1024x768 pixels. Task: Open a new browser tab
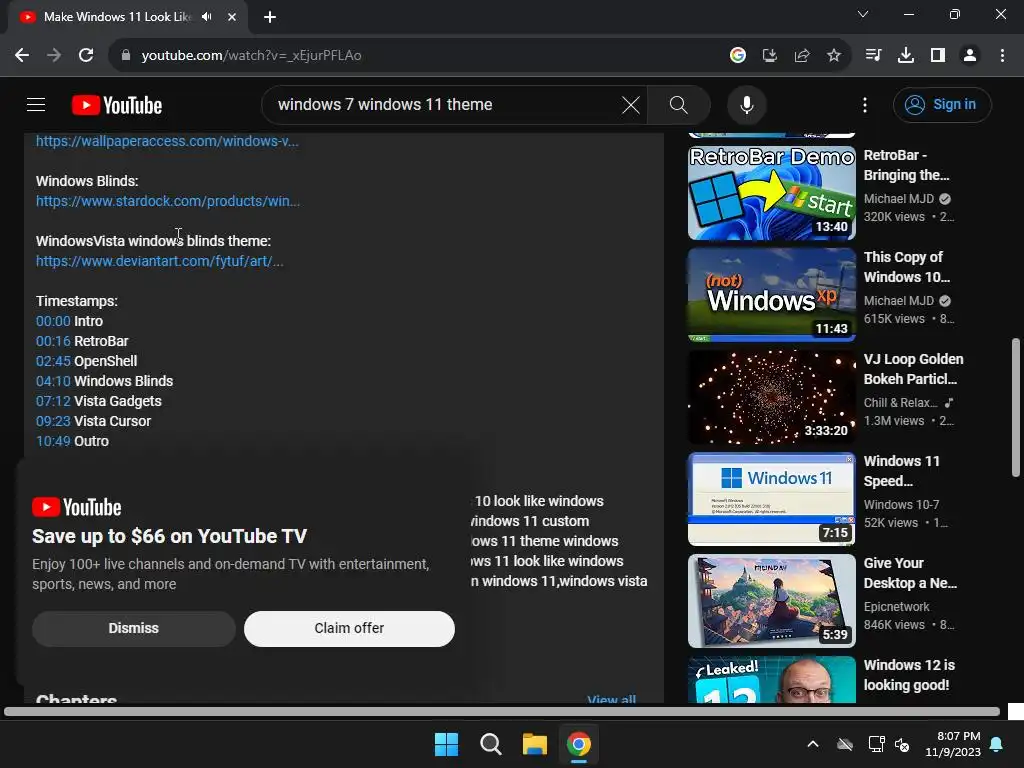tap(270, 17)
